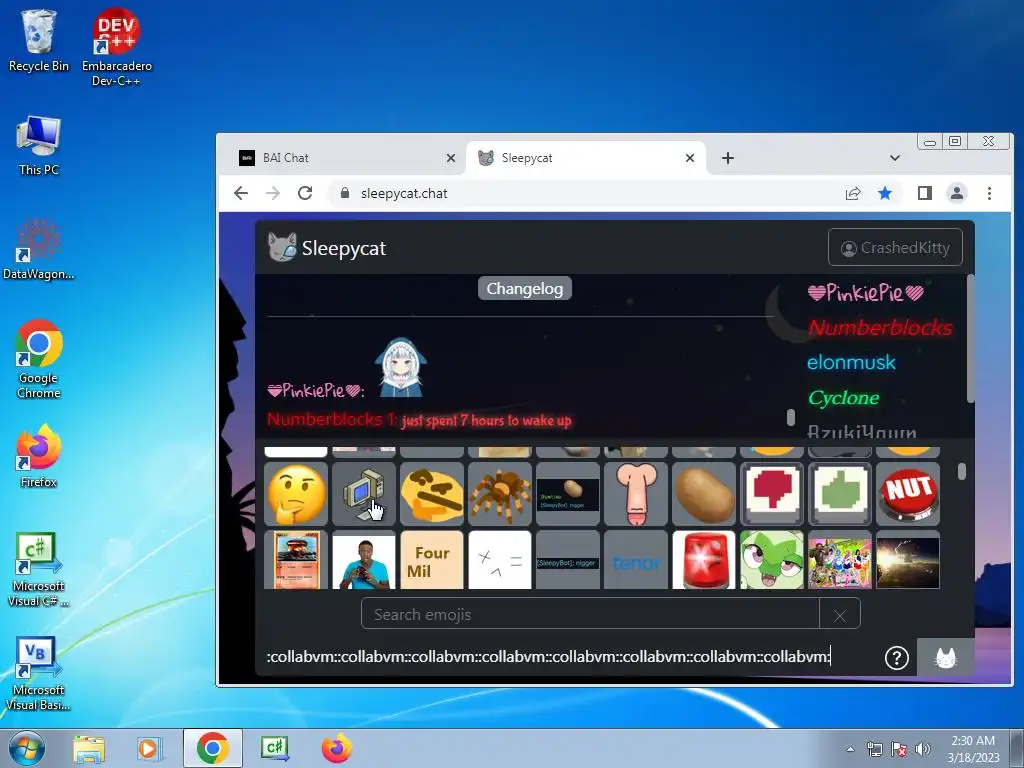Screen dimensions: 1024x768
Task: Select Cyclone in the user list
Action: pyautogui.click(x=843, y=398)
